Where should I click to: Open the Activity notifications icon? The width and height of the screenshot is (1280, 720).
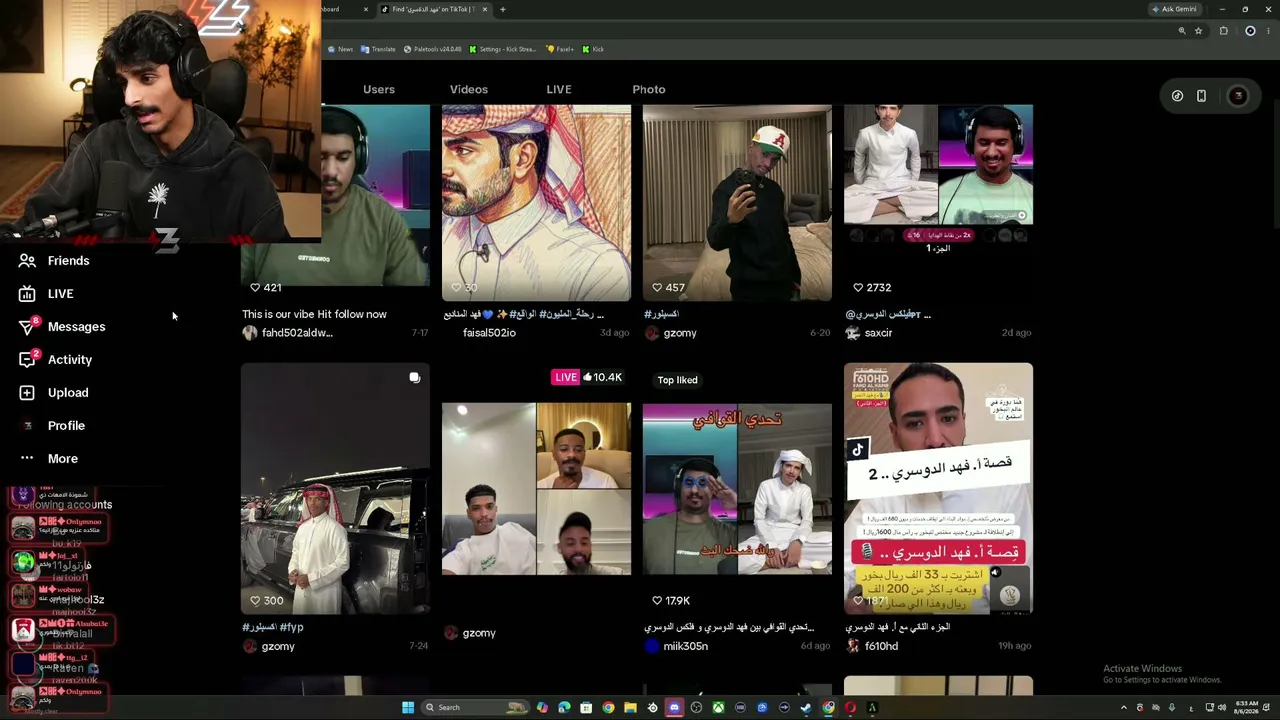[27, 360]
